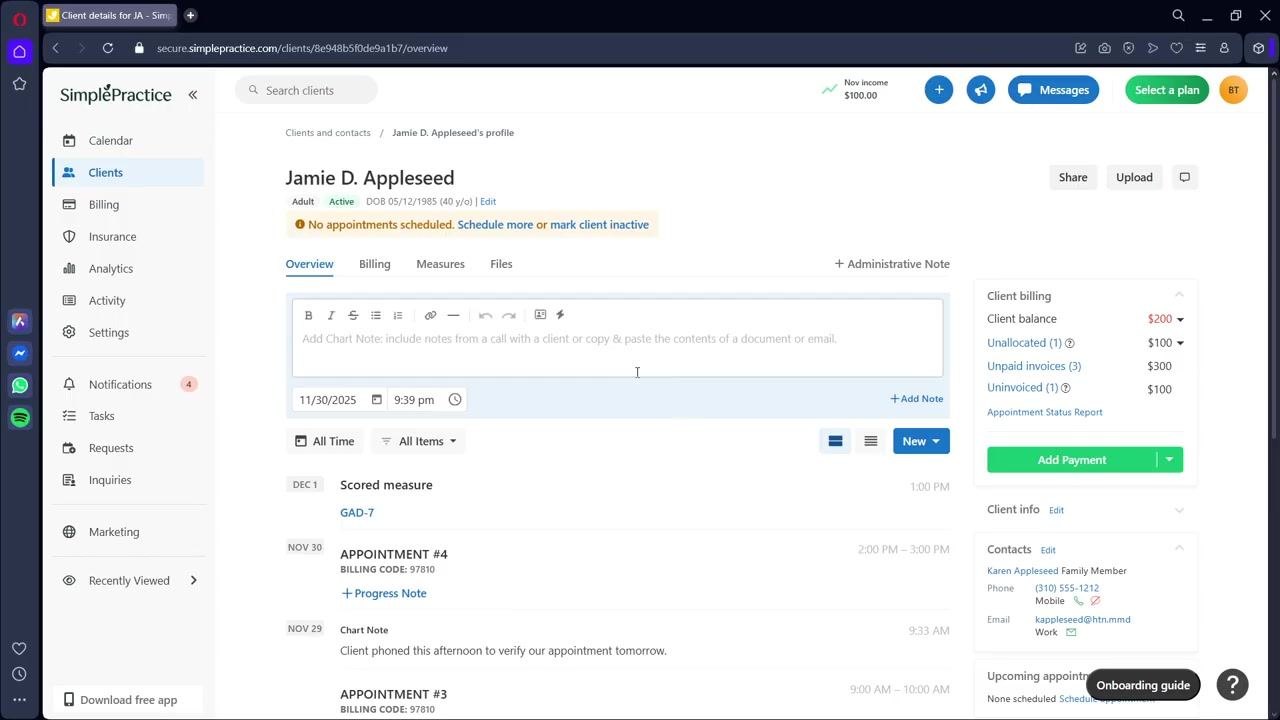Image resolution: width=1280 pixels, height=720 pixels.
Task: Insert horizontal rule in chart note
Action: pos(453,315)
